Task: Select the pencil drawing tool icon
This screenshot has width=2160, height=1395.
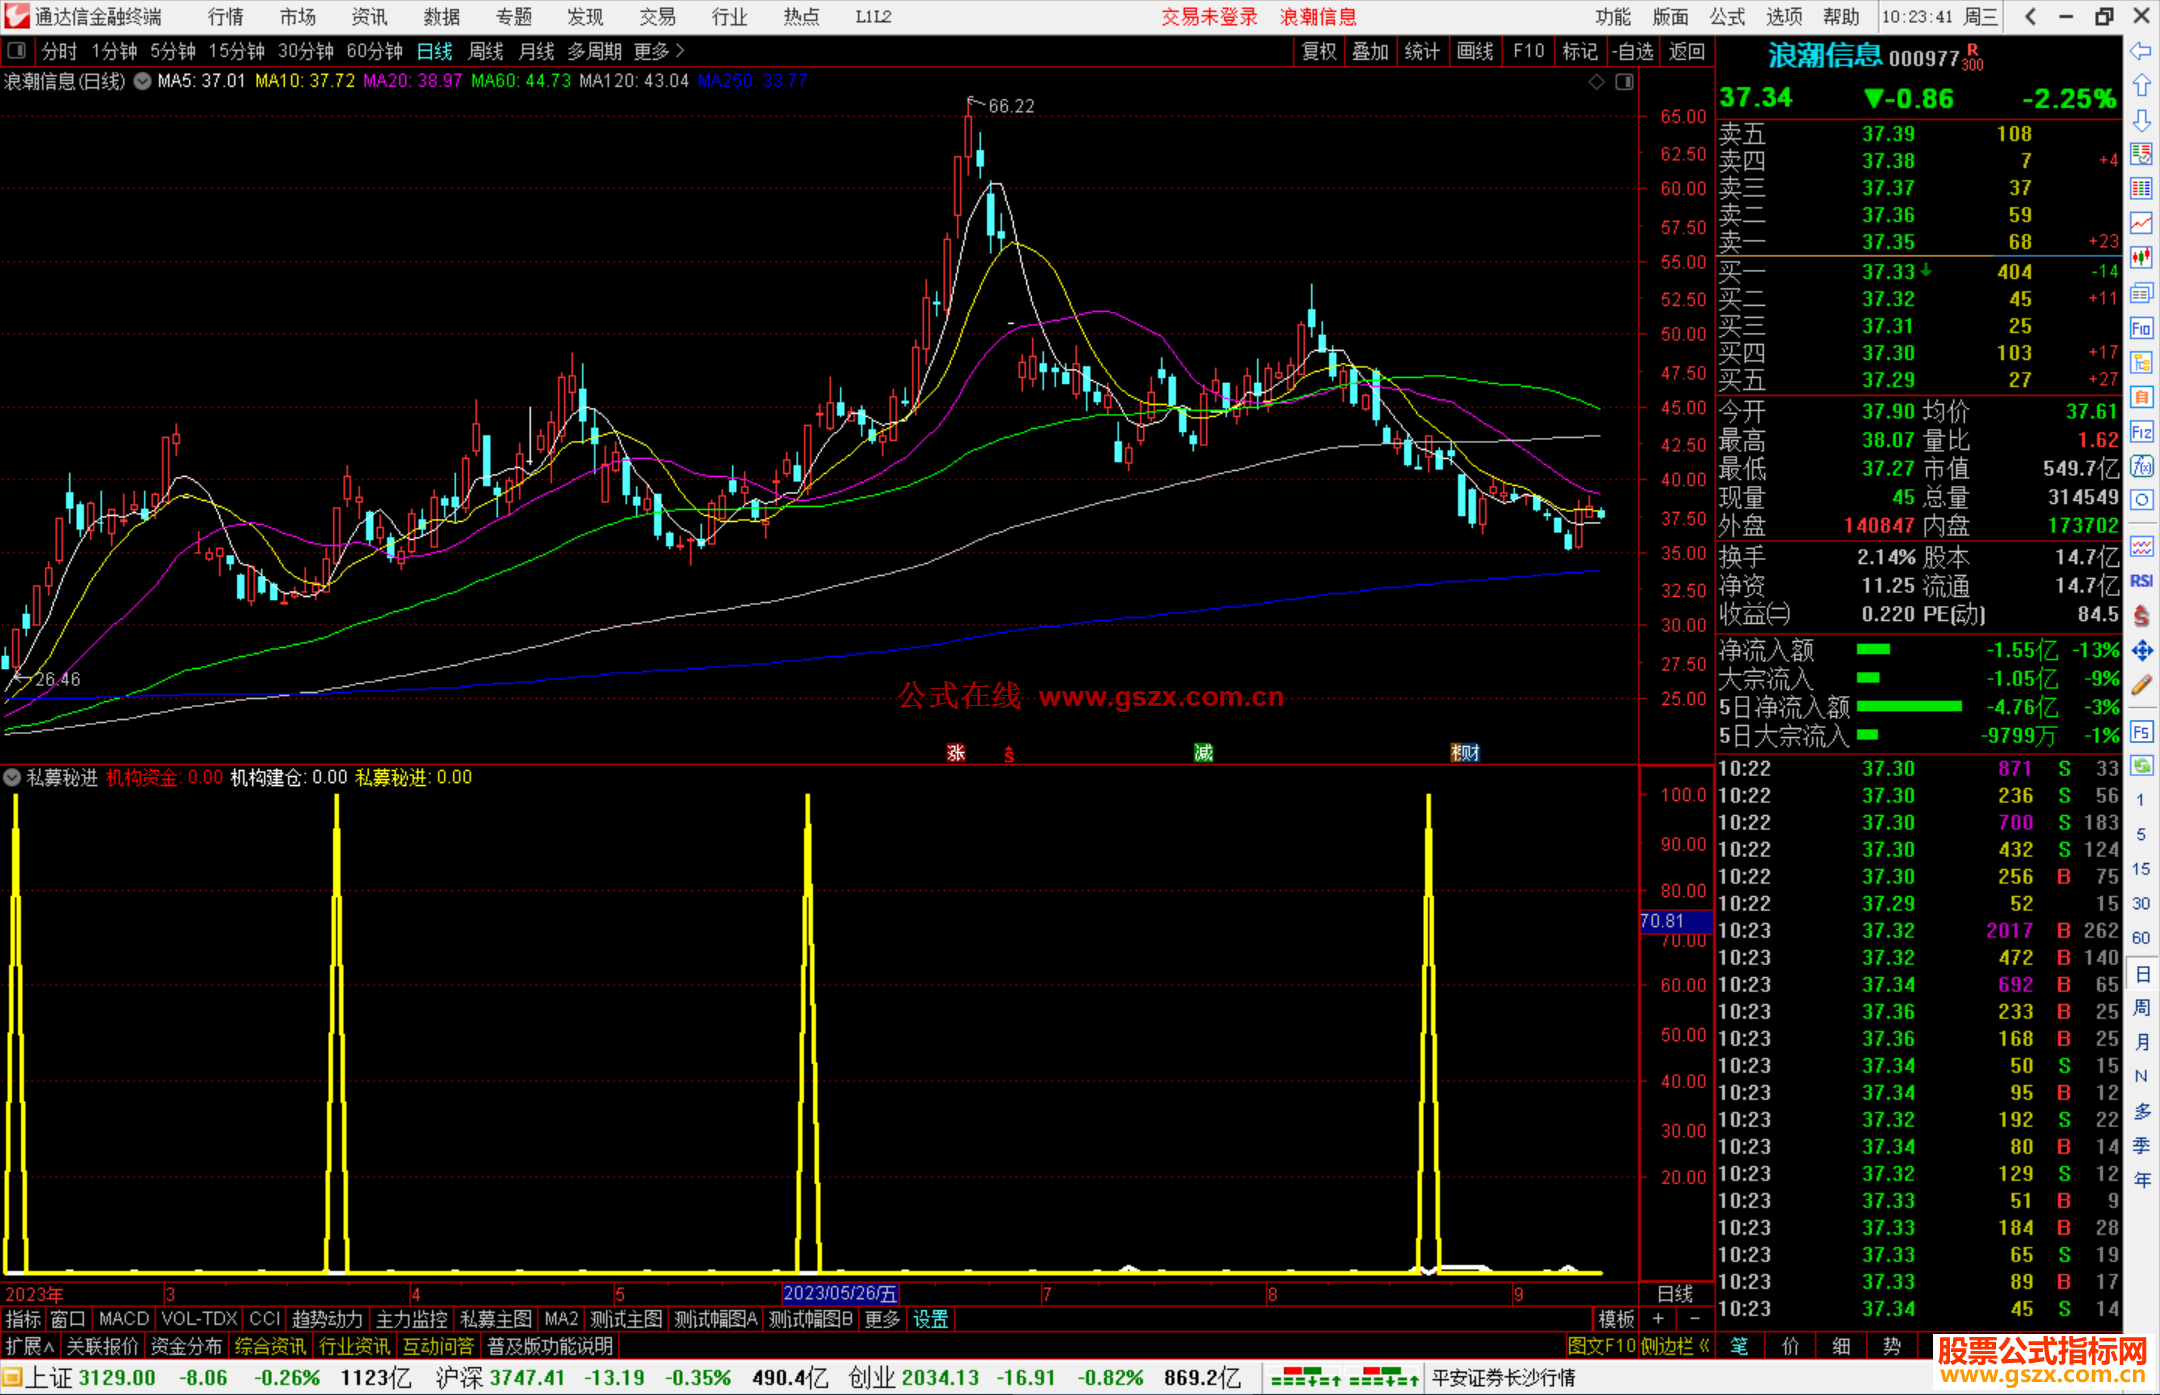Action: pyautogui.click(x=2141, y=686)
